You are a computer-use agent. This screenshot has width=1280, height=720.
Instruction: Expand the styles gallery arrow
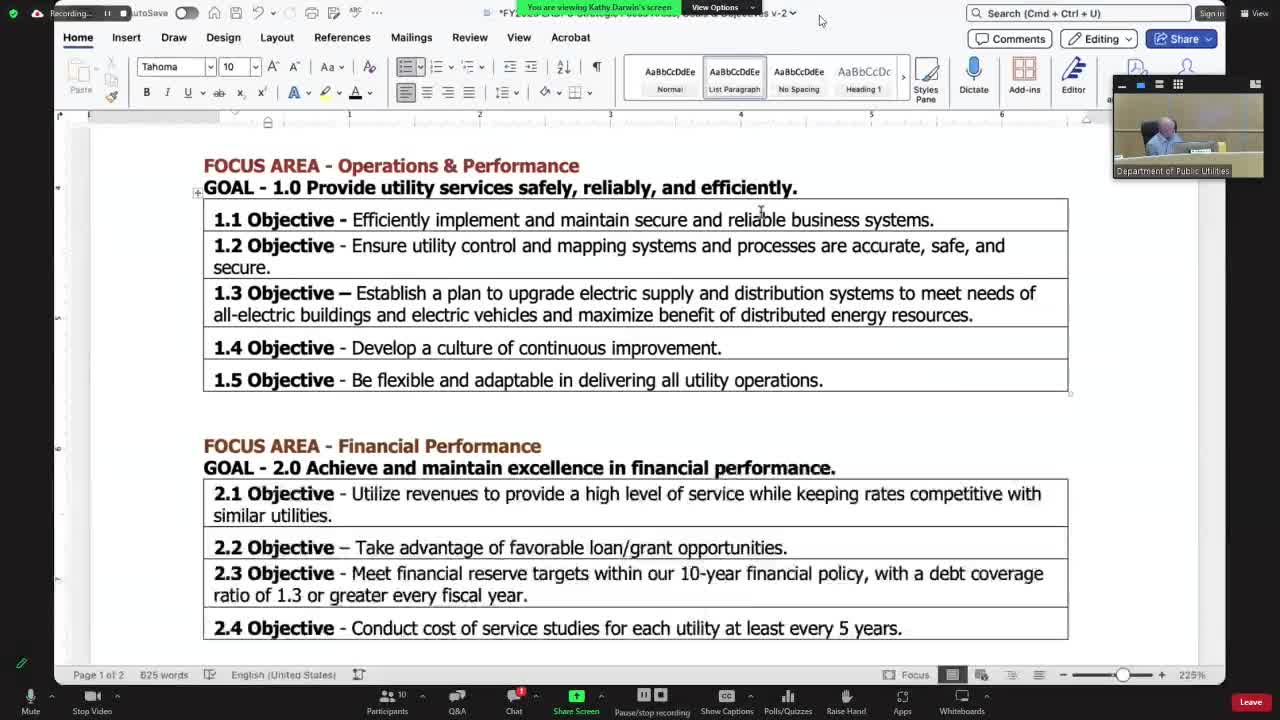point(903,78)
